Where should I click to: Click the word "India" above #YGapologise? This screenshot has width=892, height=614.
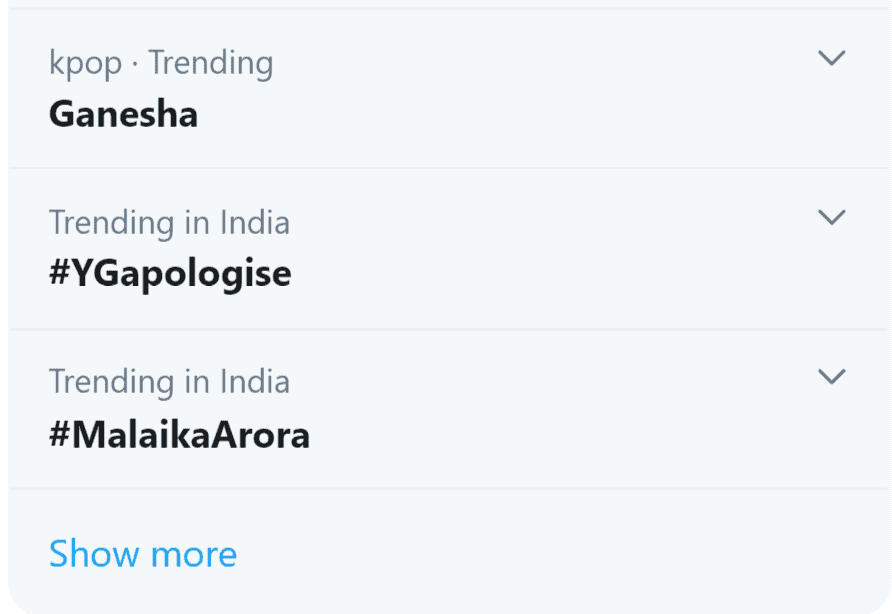coord(254,222)
